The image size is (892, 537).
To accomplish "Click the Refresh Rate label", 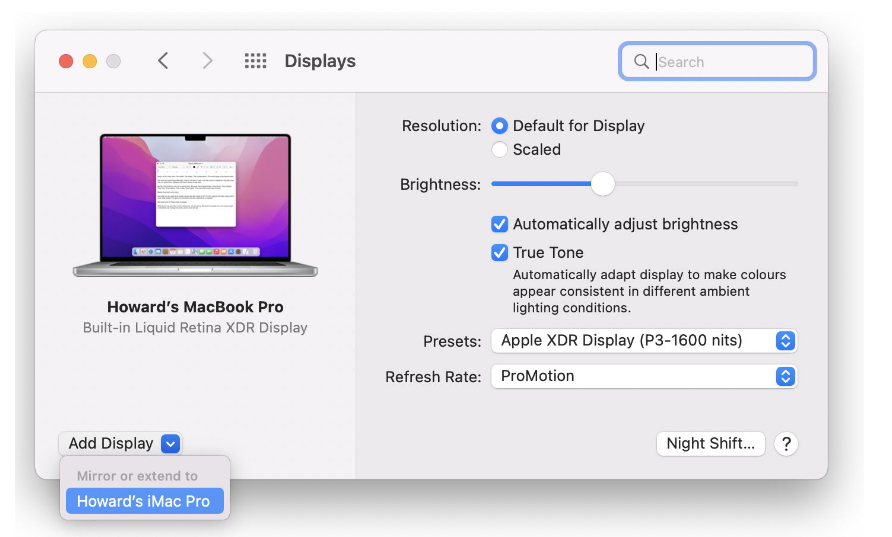I will click(433, 377).
